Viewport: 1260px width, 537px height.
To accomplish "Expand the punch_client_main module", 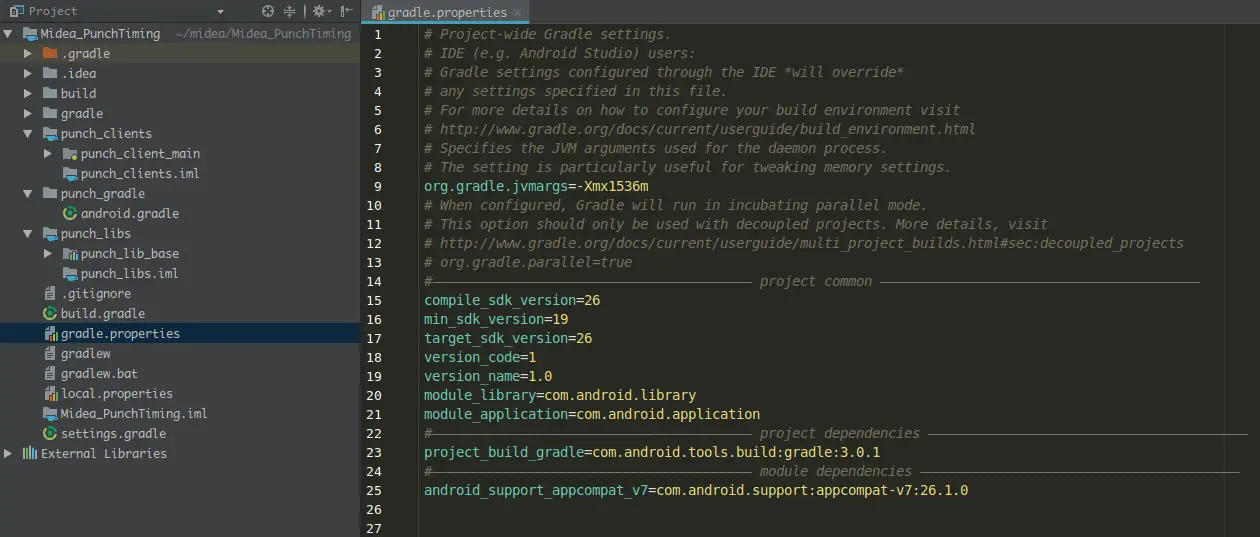I will (48, 153).
